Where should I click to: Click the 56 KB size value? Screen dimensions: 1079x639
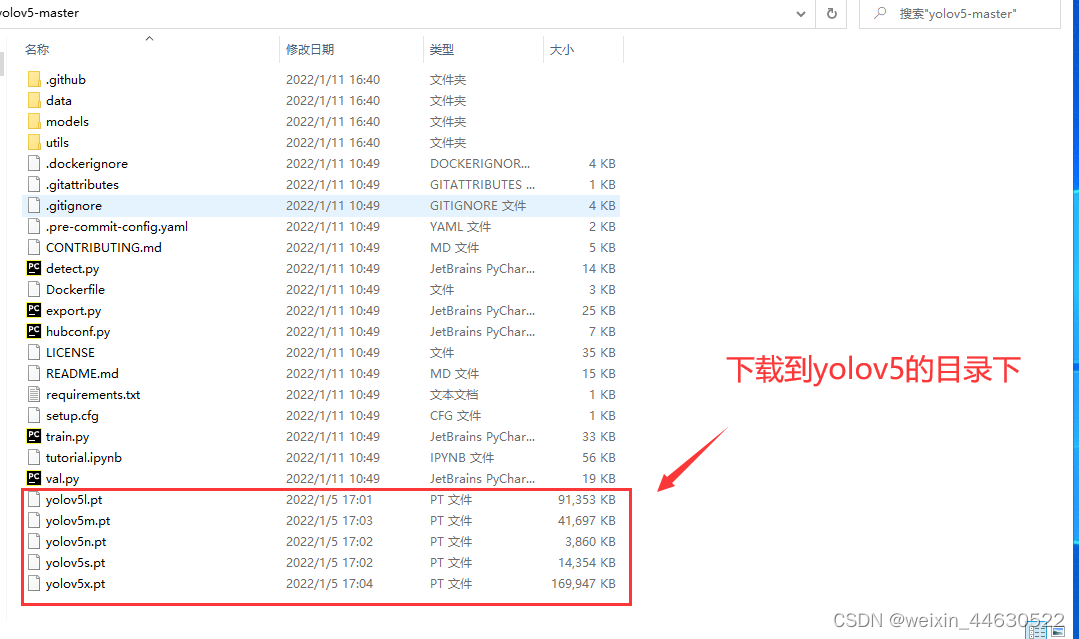click(599, 457)
